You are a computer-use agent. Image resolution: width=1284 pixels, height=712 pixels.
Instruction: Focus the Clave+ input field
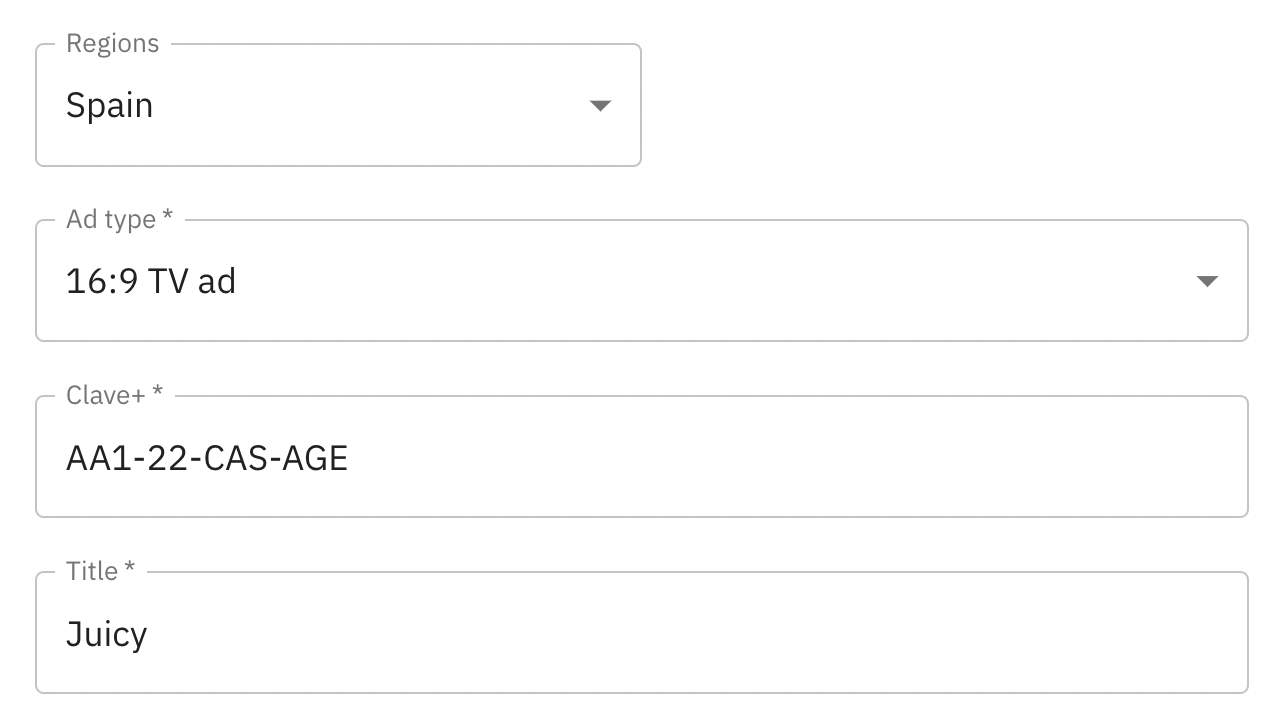coord(640,458)
